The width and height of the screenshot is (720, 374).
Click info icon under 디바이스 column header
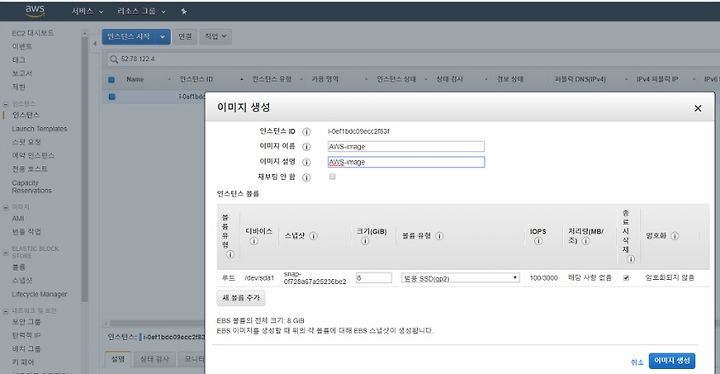253,241
